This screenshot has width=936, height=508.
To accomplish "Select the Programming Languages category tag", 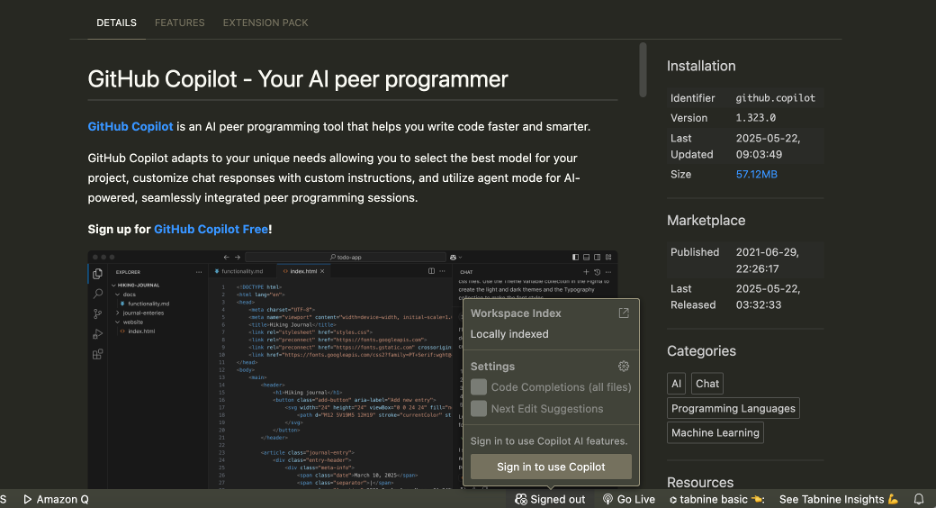I will (733, 408).
